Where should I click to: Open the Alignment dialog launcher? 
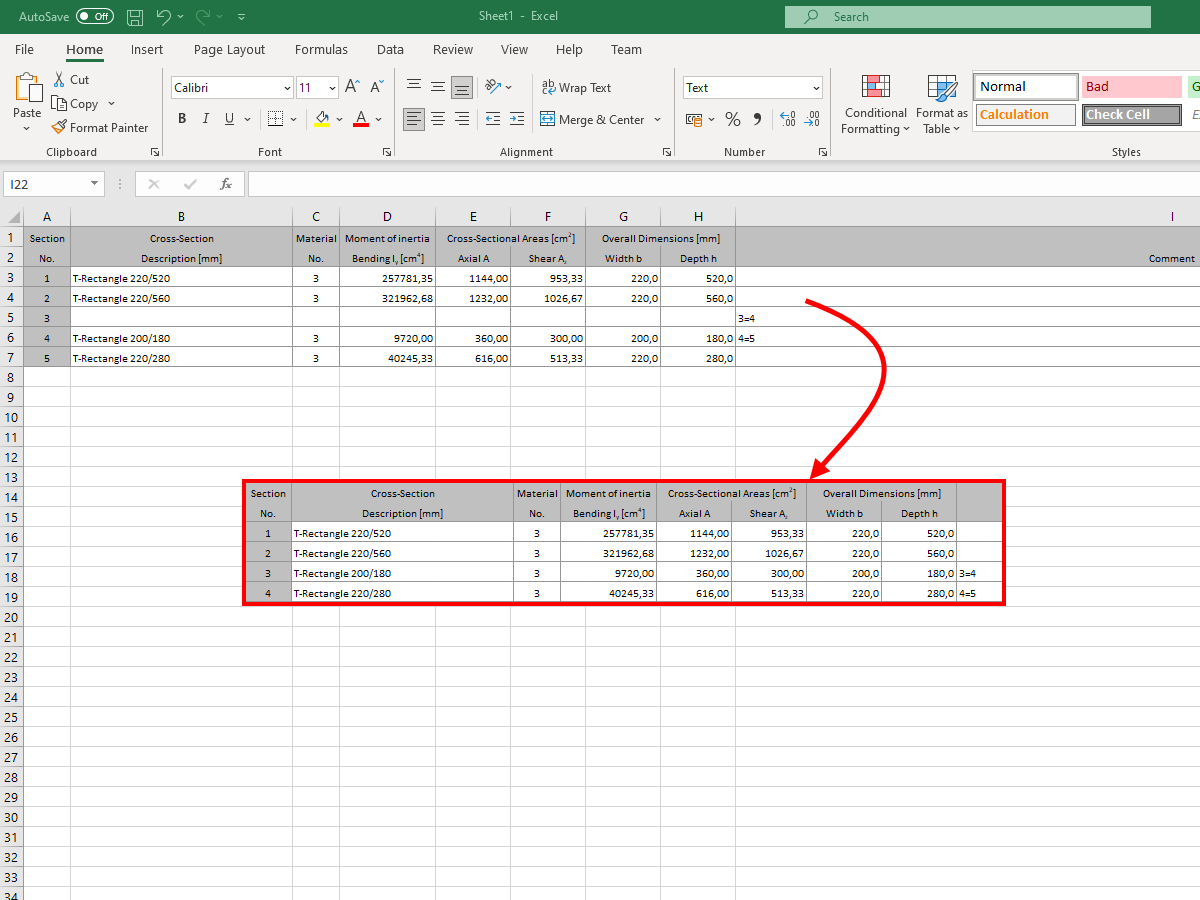pos(667,152)
